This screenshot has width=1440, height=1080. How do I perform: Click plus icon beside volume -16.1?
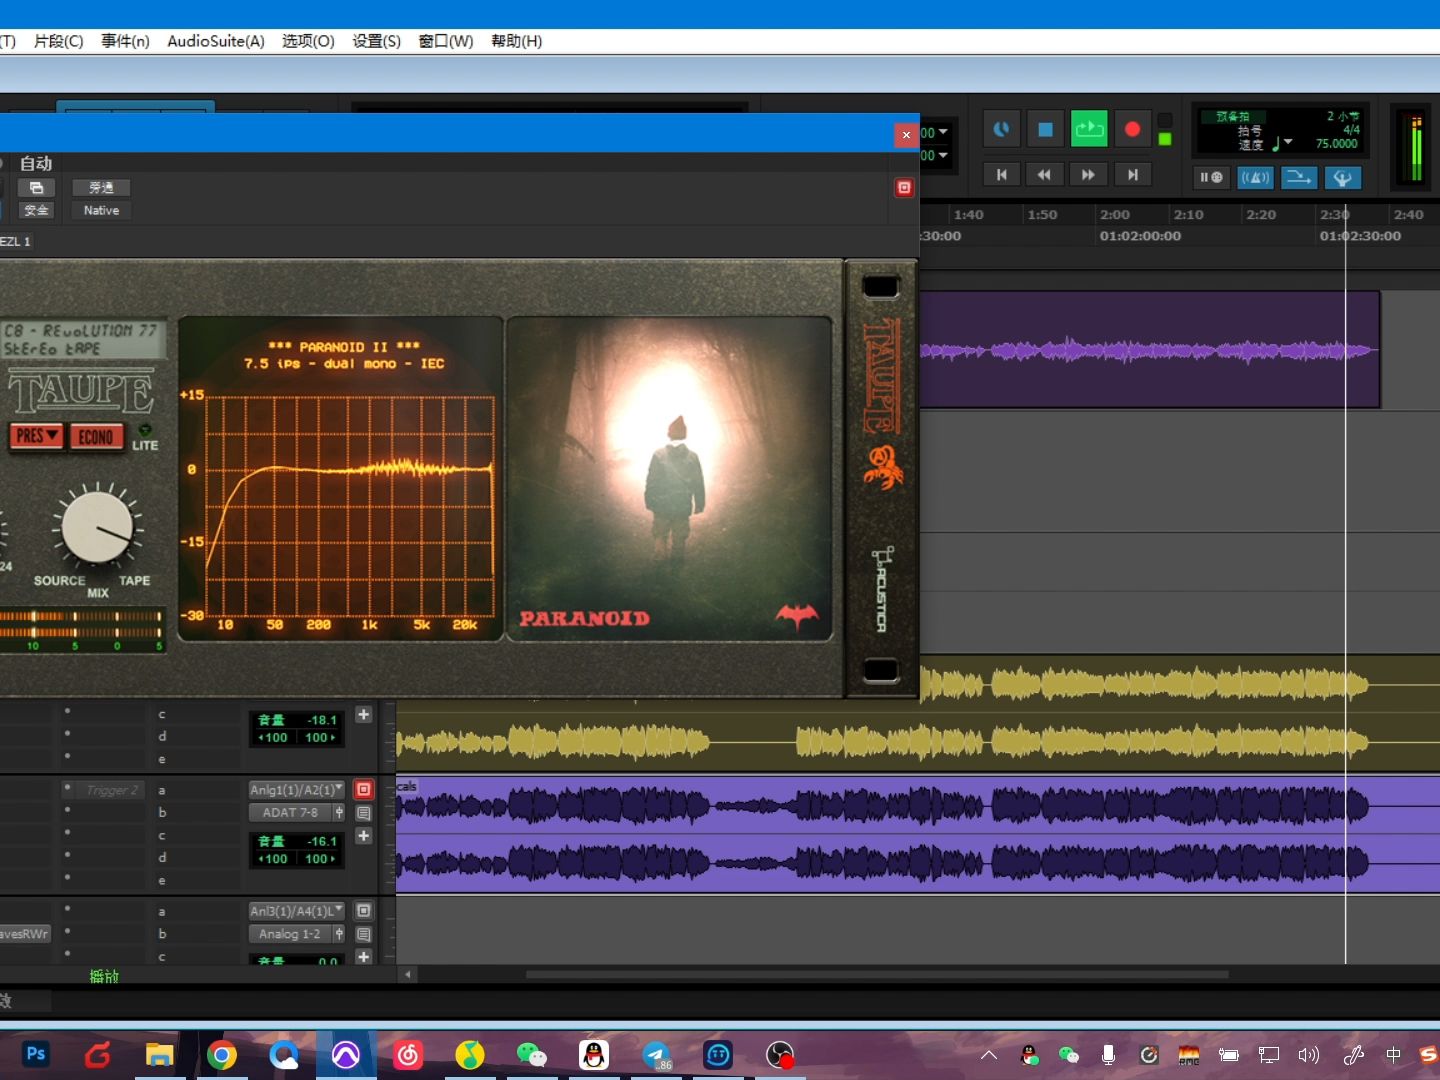[x=364, y=836]
